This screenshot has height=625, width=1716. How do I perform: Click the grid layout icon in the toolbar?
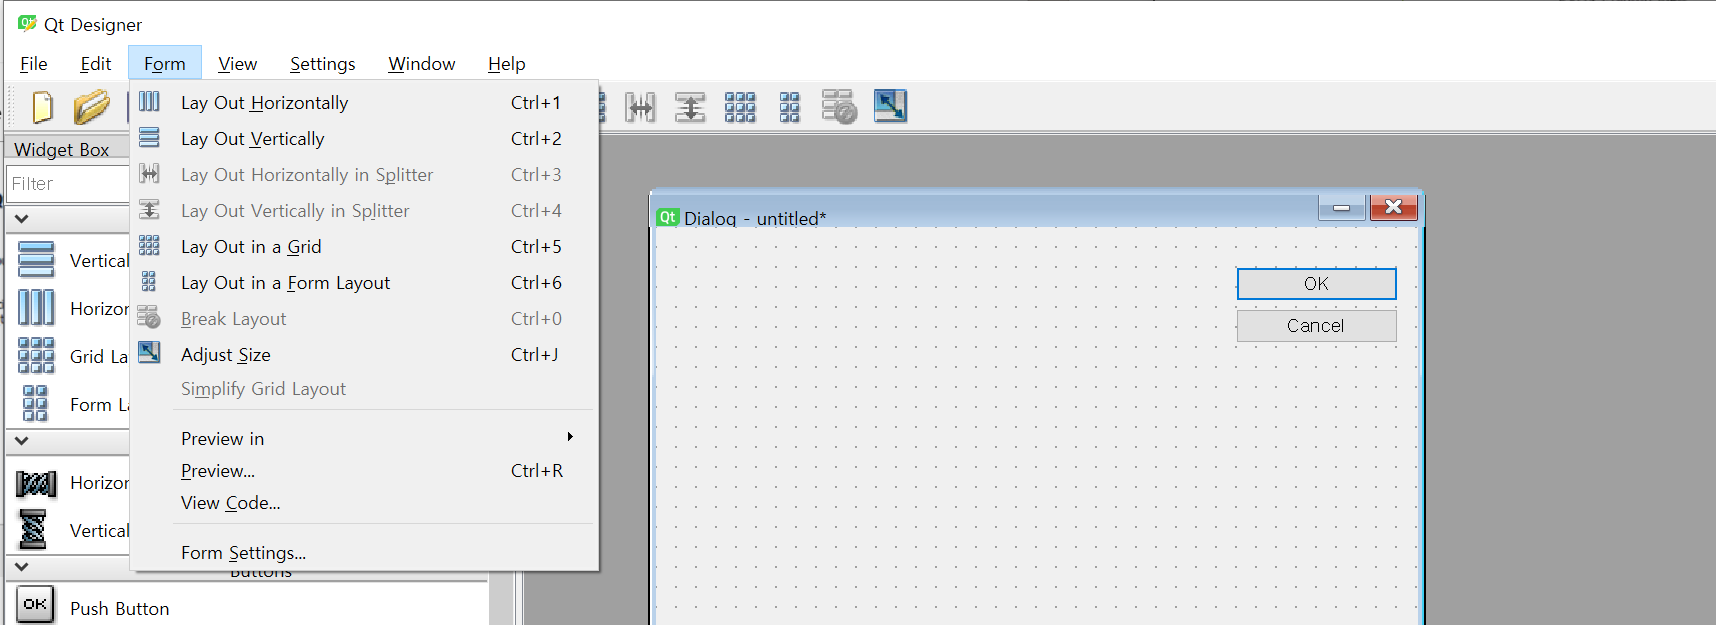coord(740,106)
